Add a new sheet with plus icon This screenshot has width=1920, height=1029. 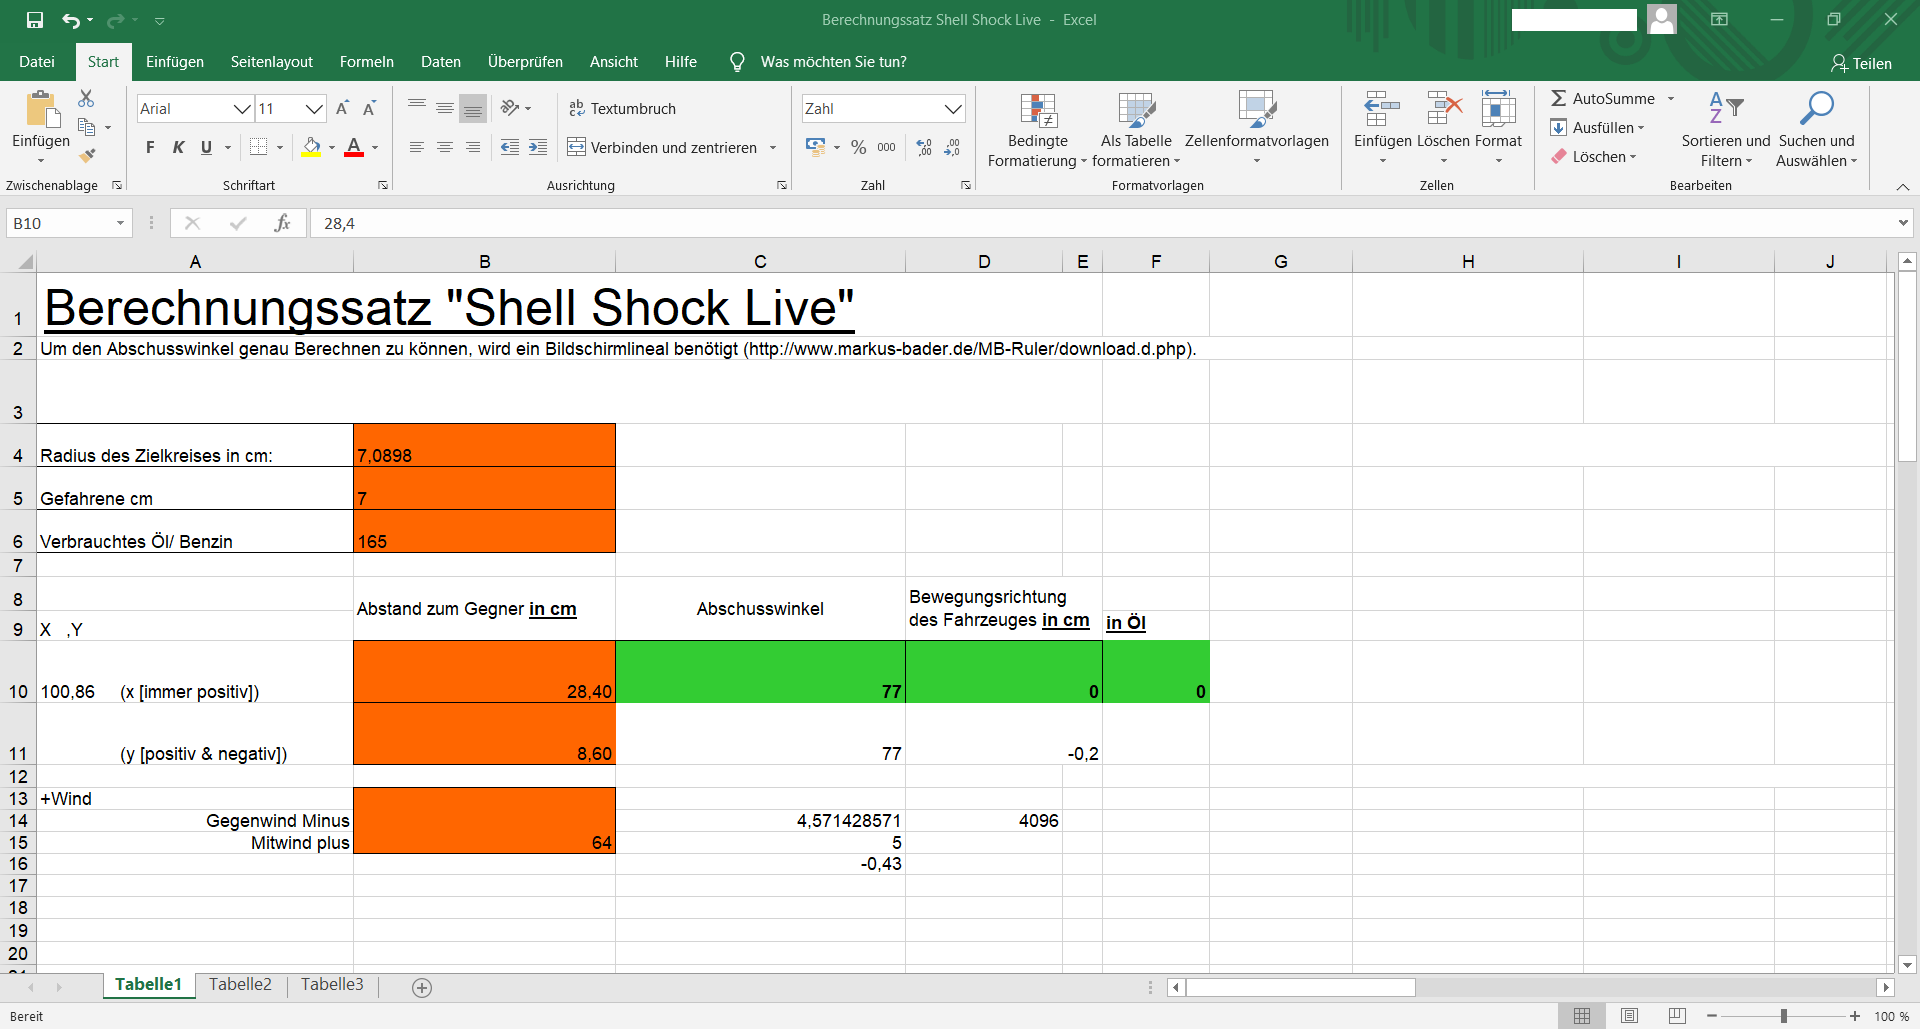422,988
